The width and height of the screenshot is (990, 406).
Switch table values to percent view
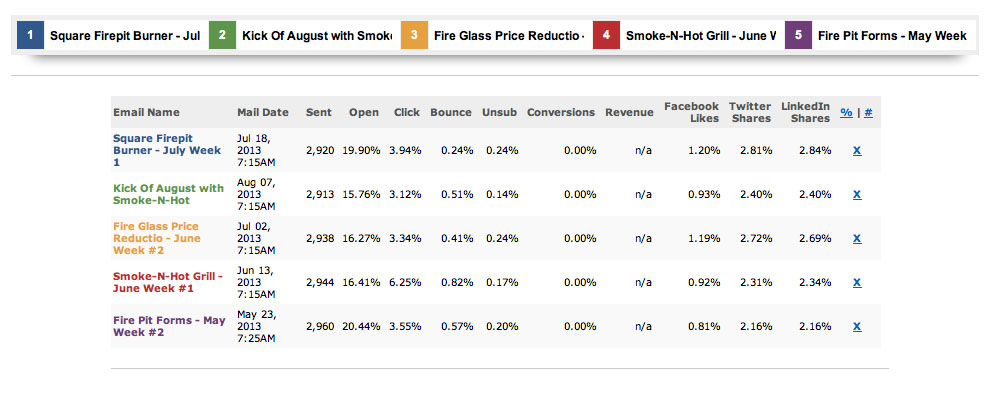coord(846,112)
